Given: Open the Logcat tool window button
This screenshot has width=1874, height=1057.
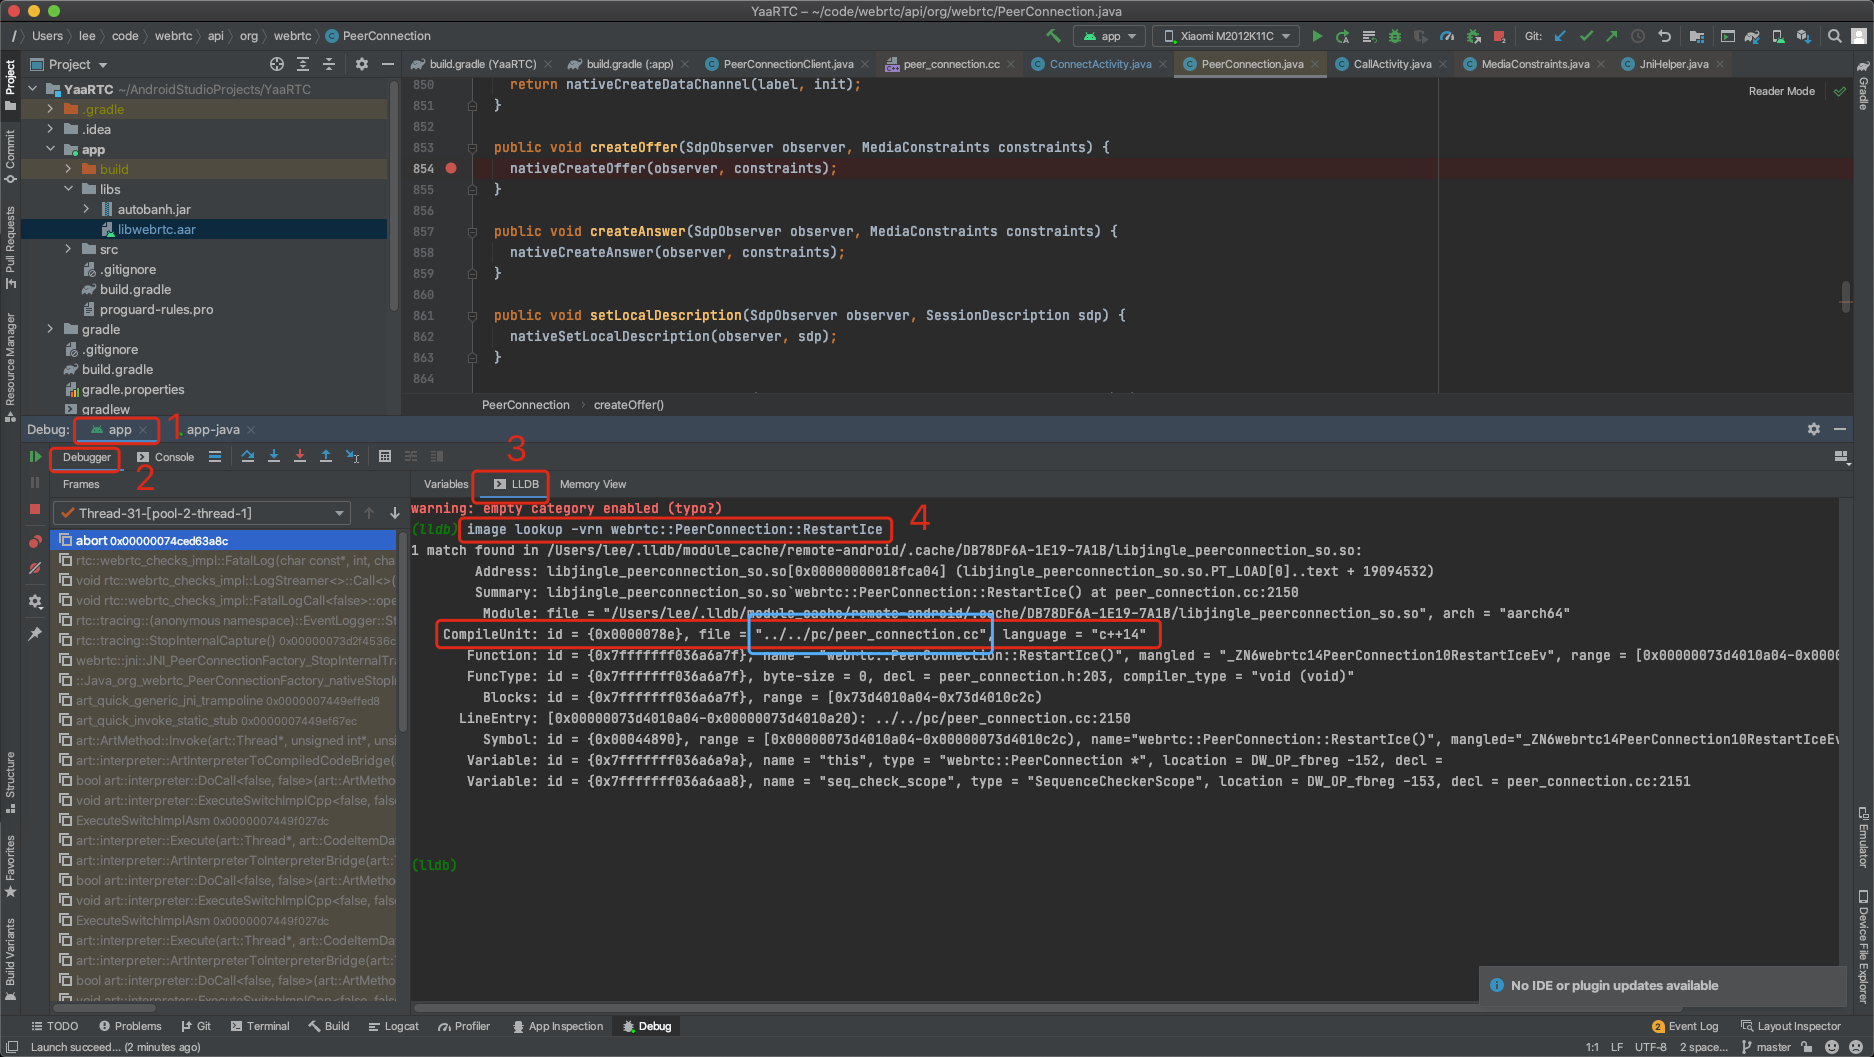Looking at the screenshot, I should pyautogui.click(x=393, y=1026).
